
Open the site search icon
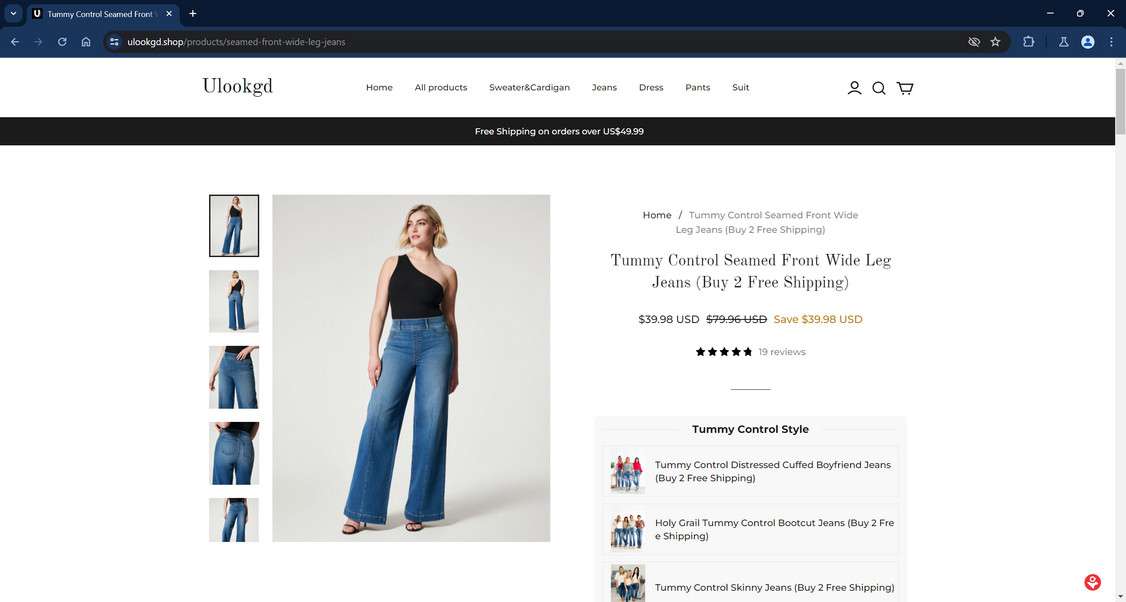click(879, 88)
